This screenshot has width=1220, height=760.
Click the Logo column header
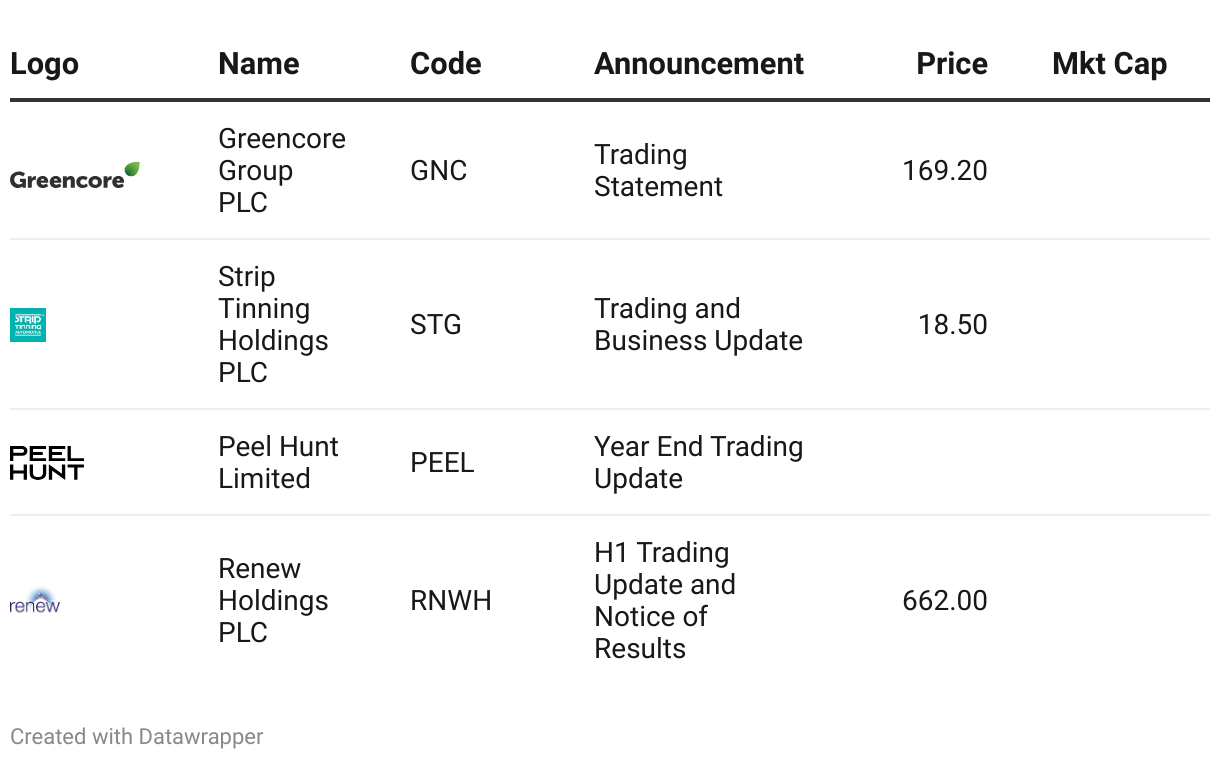pyautogui.click(x=44, y=64)
